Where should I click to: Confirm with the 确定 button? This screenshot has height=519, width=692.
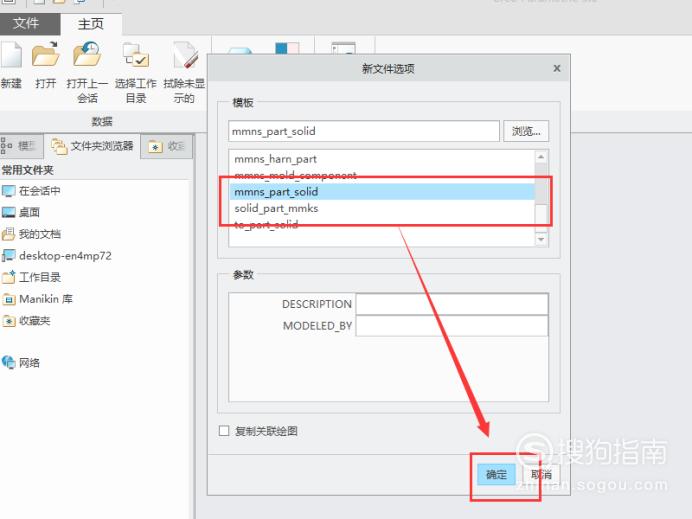(496, 474)
